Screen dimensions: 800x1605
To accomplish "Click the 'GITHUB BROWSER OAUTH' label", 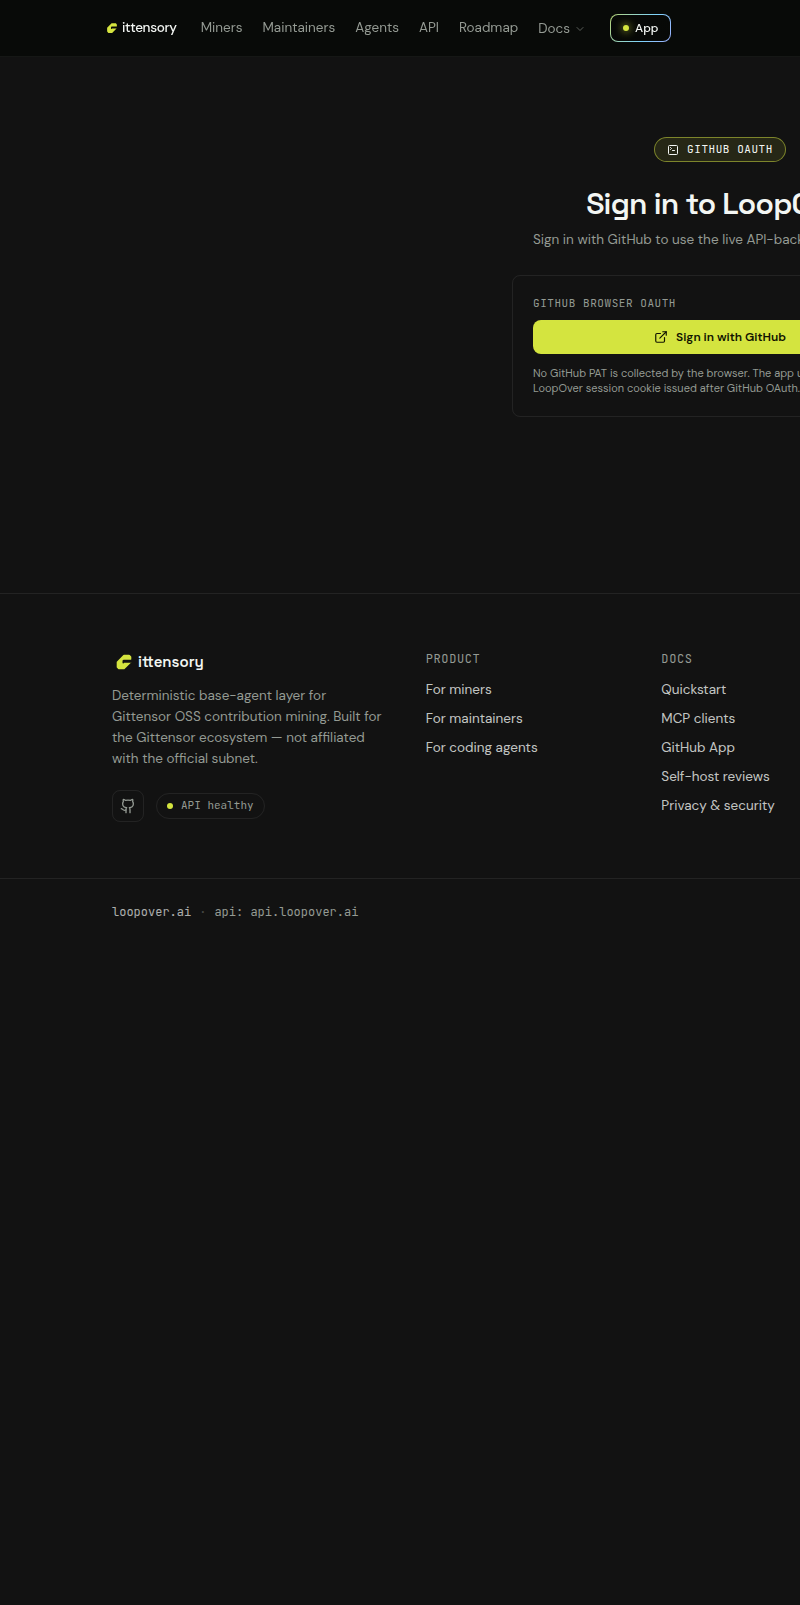I will [604, 303].
